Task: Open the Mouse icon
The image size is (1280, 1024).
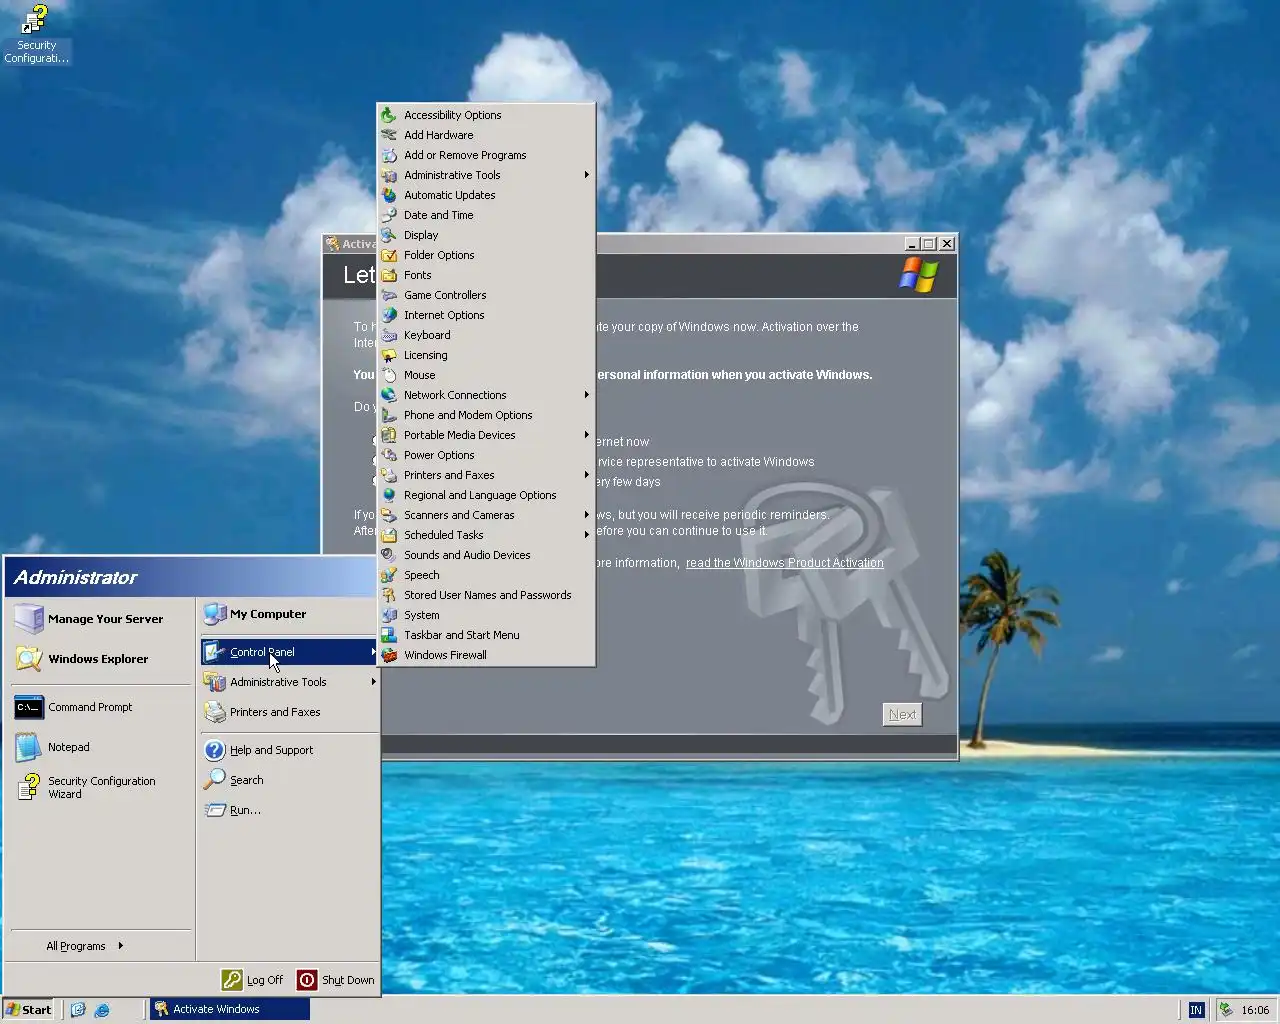Action: [x=389, y=375]
